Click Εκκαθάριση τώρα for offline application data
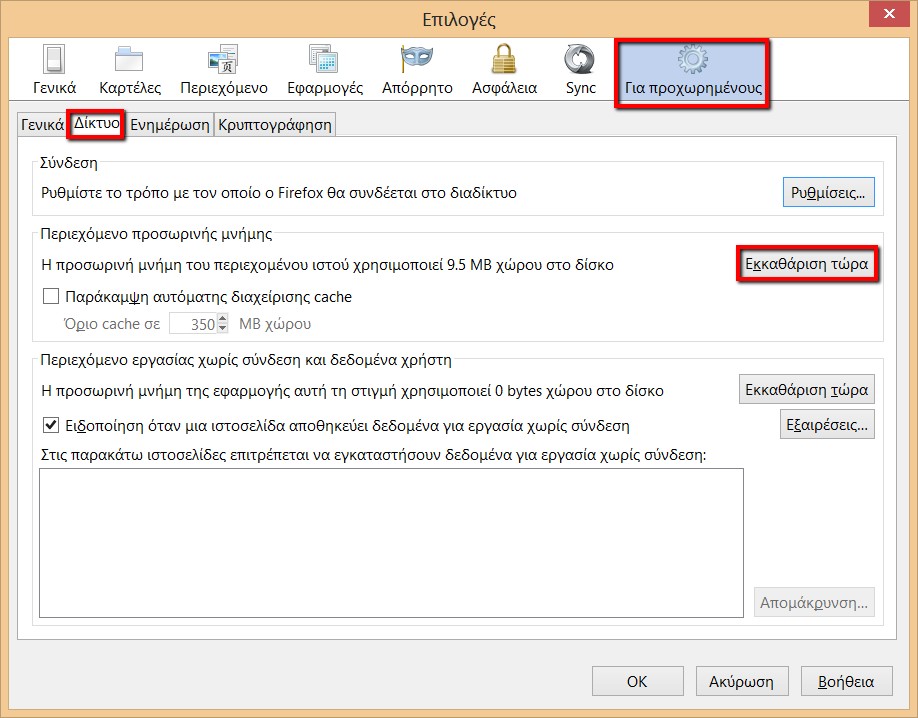Screen dimensions: 918x718 coord(807,389)
